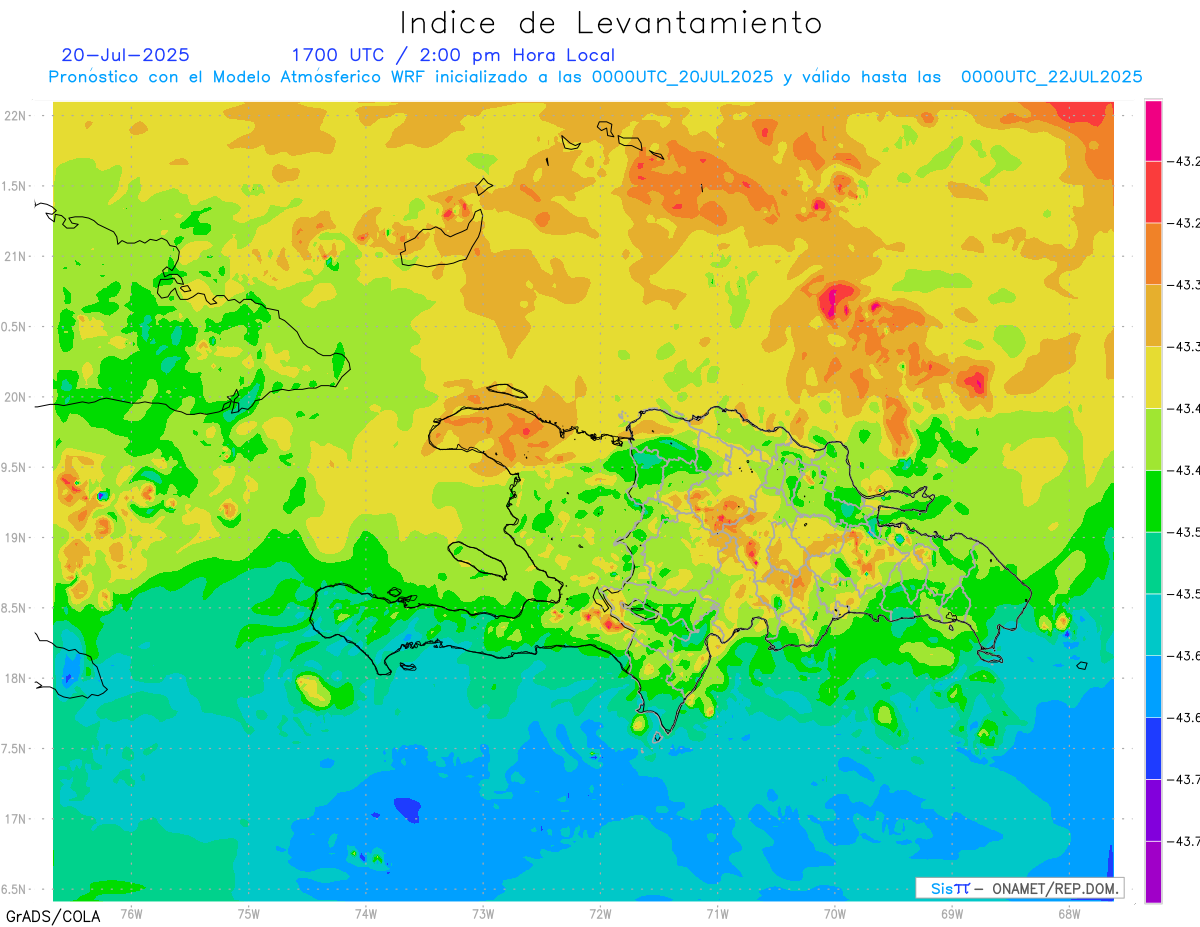Click the '75W' longitude label
This screenshot has height=927, width=1200.
[x=249, y=913]
